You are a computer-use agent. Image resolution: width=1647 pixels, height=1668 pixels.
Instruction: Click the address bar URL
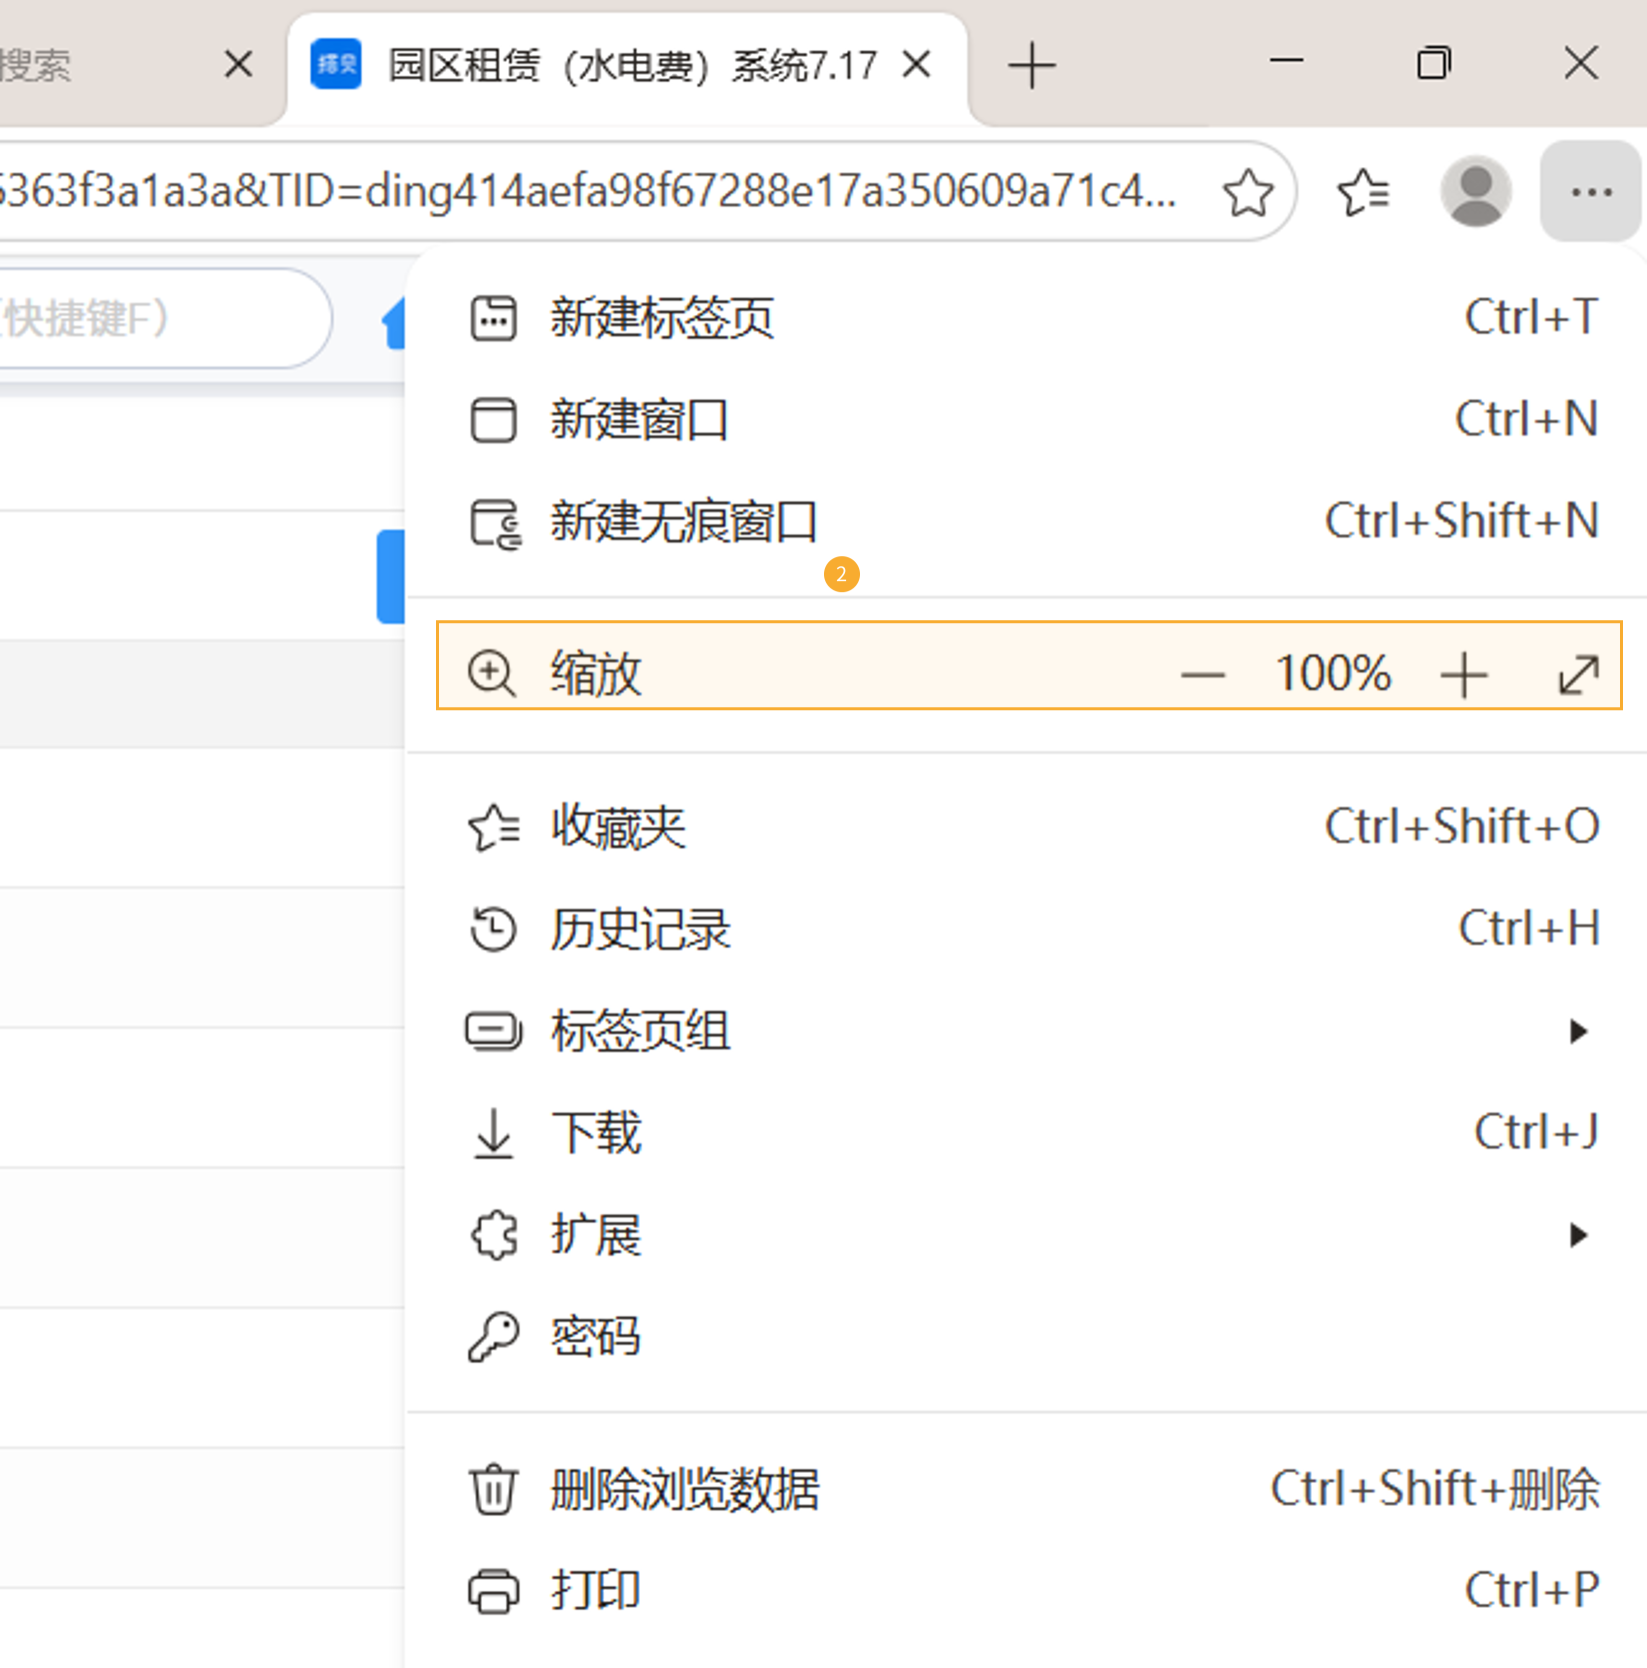click(x=590, y=190)
